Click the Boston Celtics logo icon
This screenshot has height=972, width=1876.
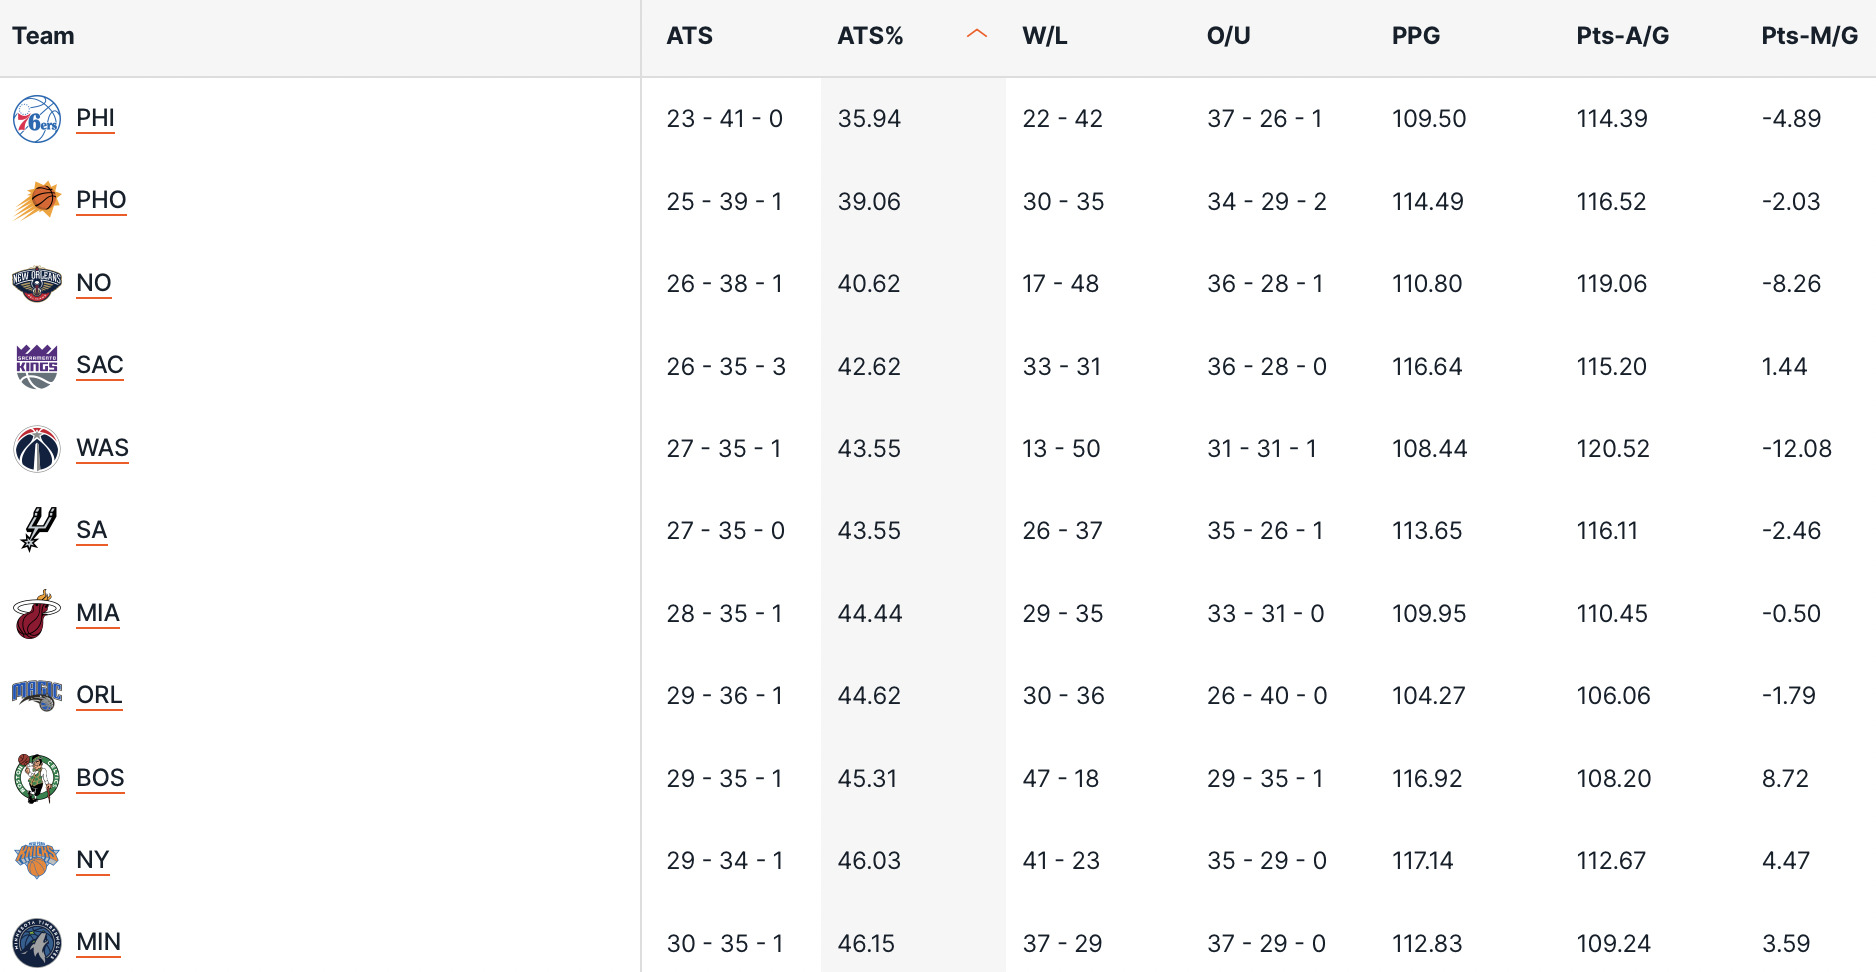pos(37,778)
